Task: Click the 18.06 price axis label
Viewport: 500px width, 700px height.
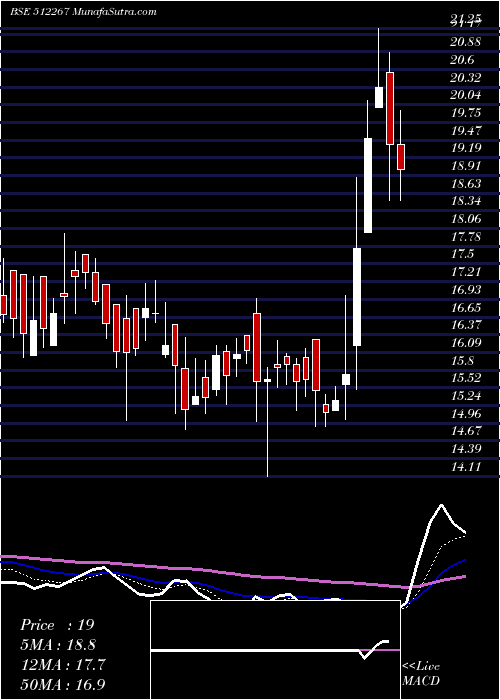Action: click(466, 219)
